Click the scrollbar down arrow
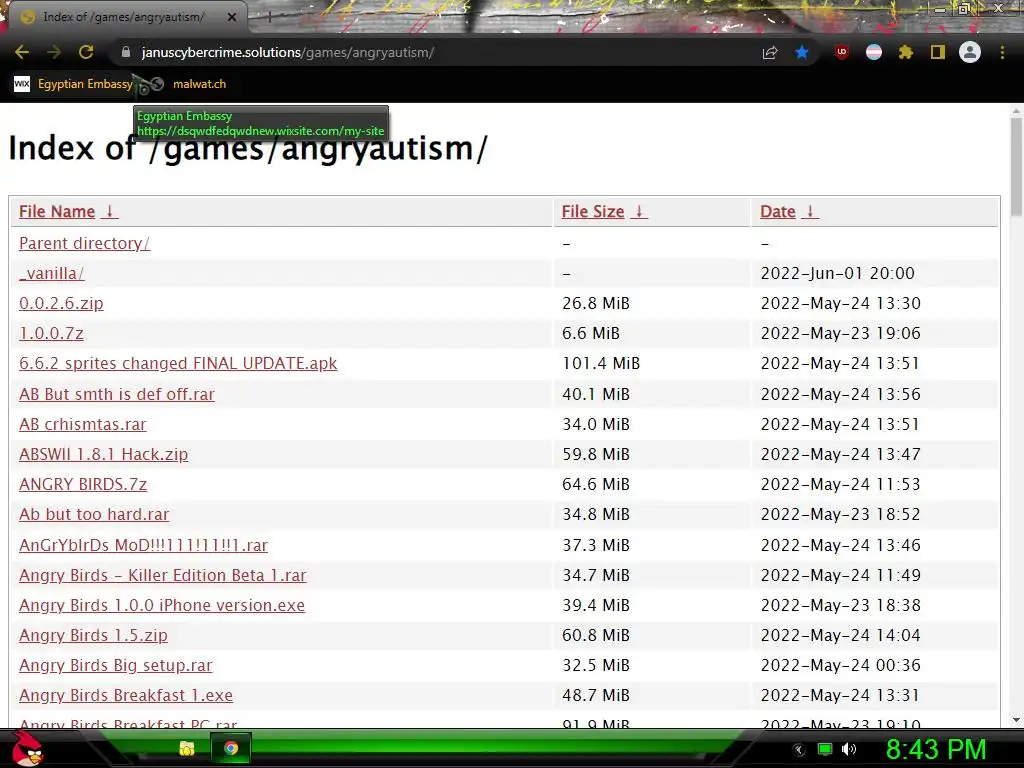 coord(1016,720)
